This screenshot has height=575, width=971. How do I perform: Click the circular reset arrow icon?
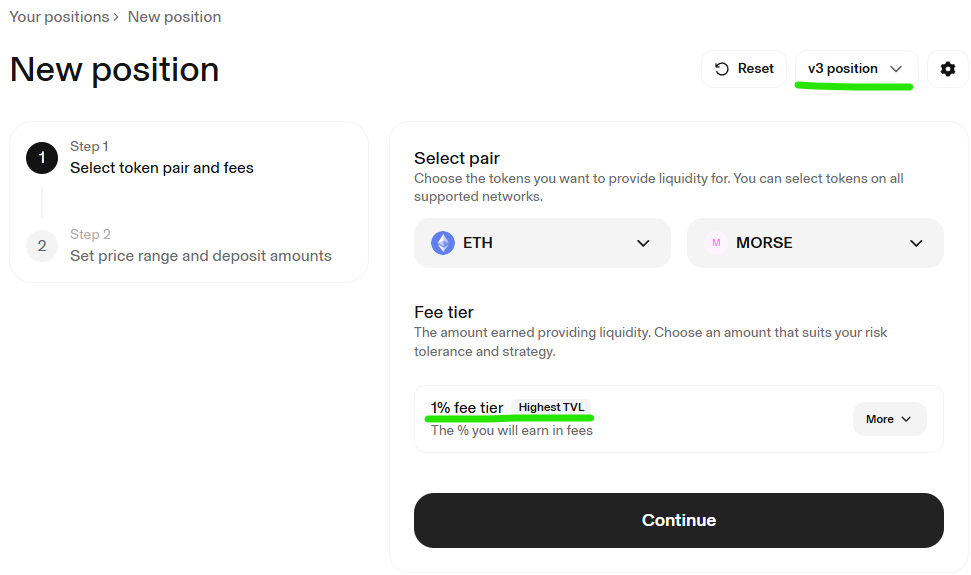click(721, 69)
